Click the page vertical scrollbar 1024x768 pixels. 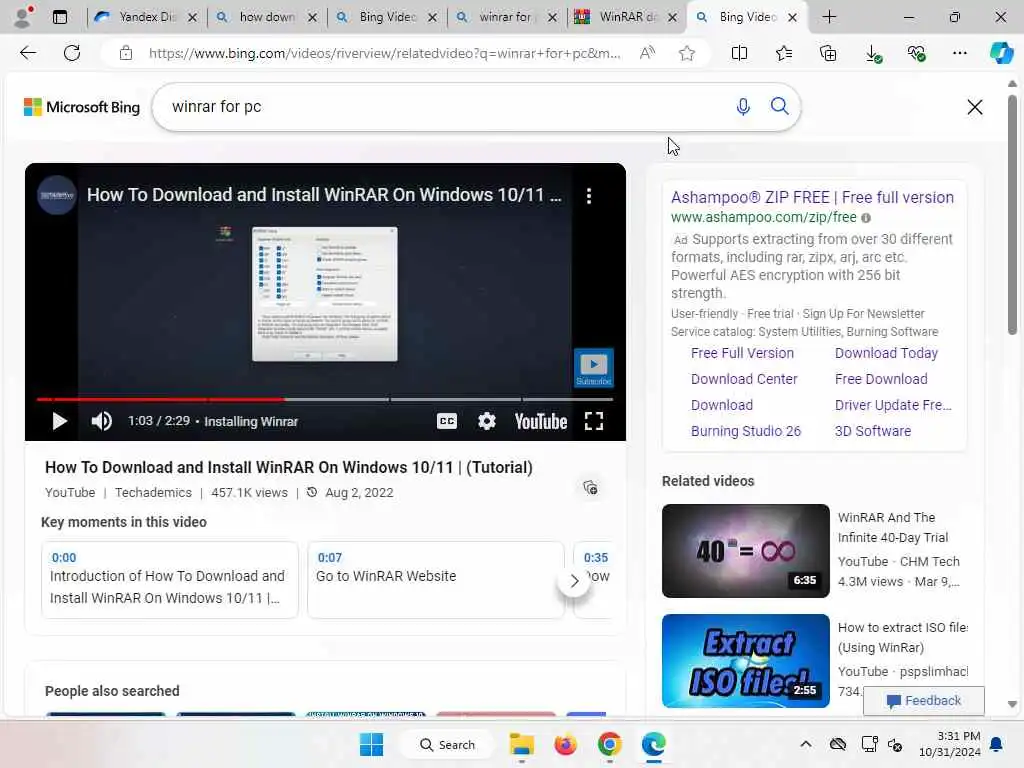click(1012, 216)
